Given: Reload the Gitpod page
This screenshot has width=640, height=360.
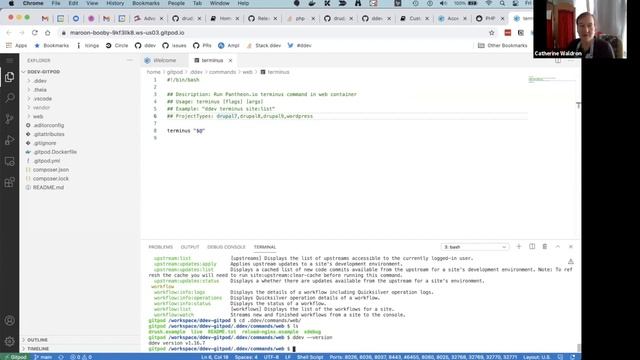Looking at the screenshot, I should (x=35, y=33).
